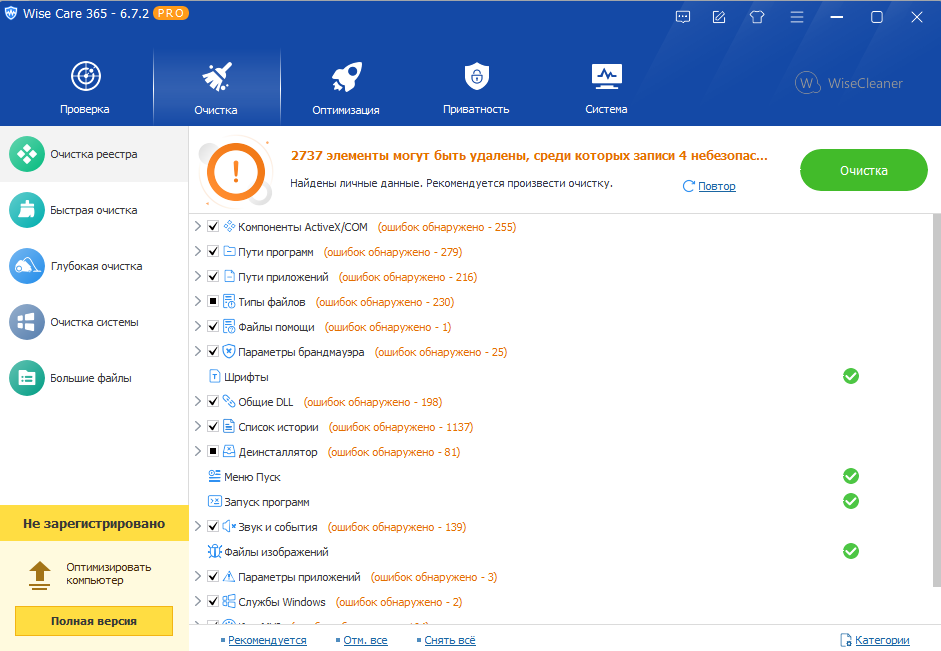Viewport: 941px width, 651px height.
Task: Uncheck the Список истории checkbox
Action: (212, 426)
